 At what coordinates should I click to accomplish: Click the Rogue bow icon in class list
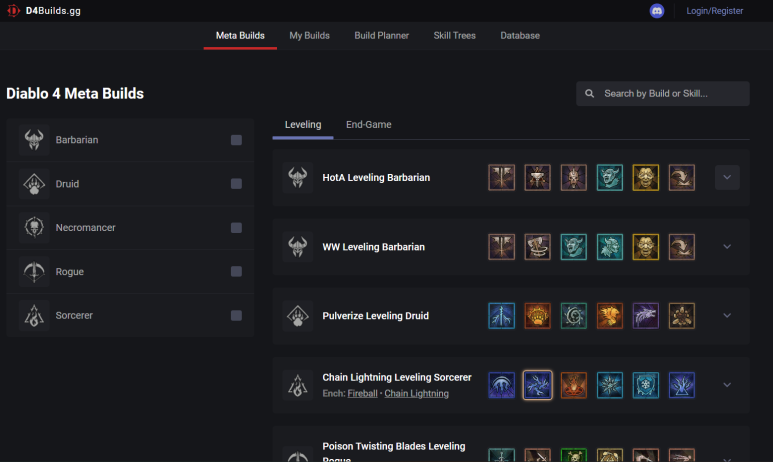click(34, 271)
